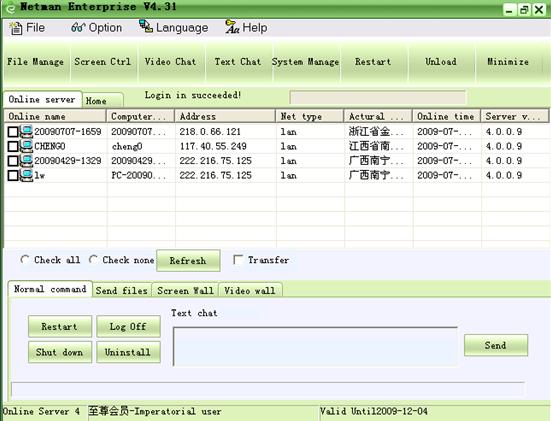
Task: Click the Valid Until2009-12-04 status text
Action: [x=374, y=411]
